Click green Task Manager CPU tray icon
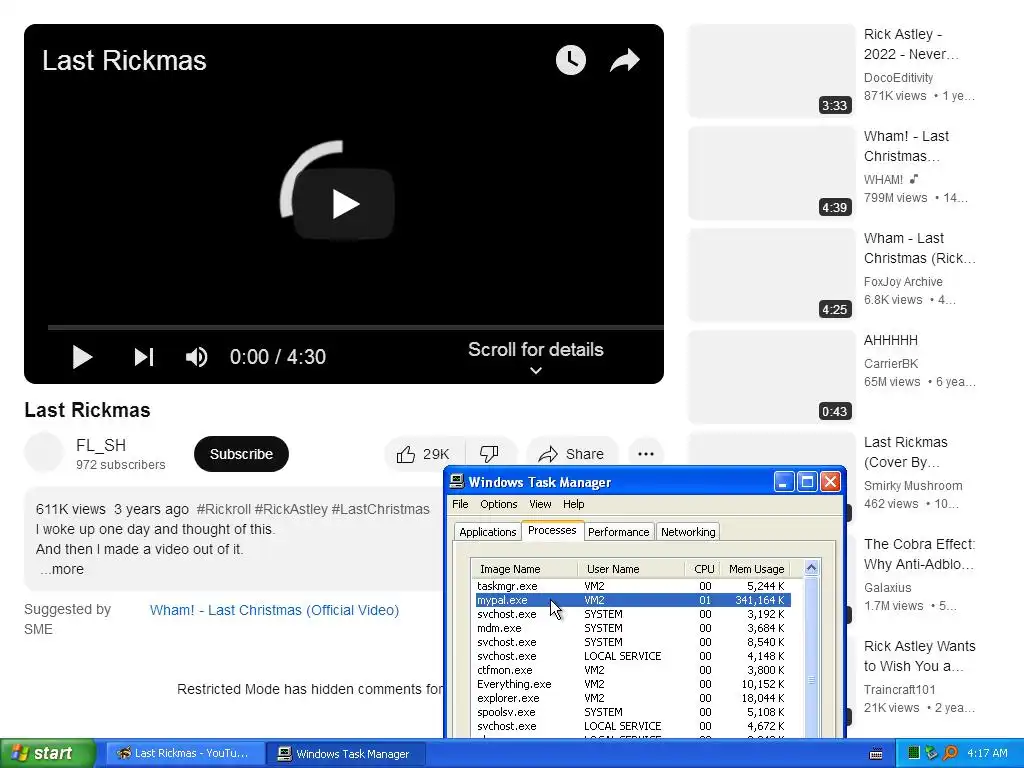Viewport: 1024px width, 768px height. [x=914, y=754]
